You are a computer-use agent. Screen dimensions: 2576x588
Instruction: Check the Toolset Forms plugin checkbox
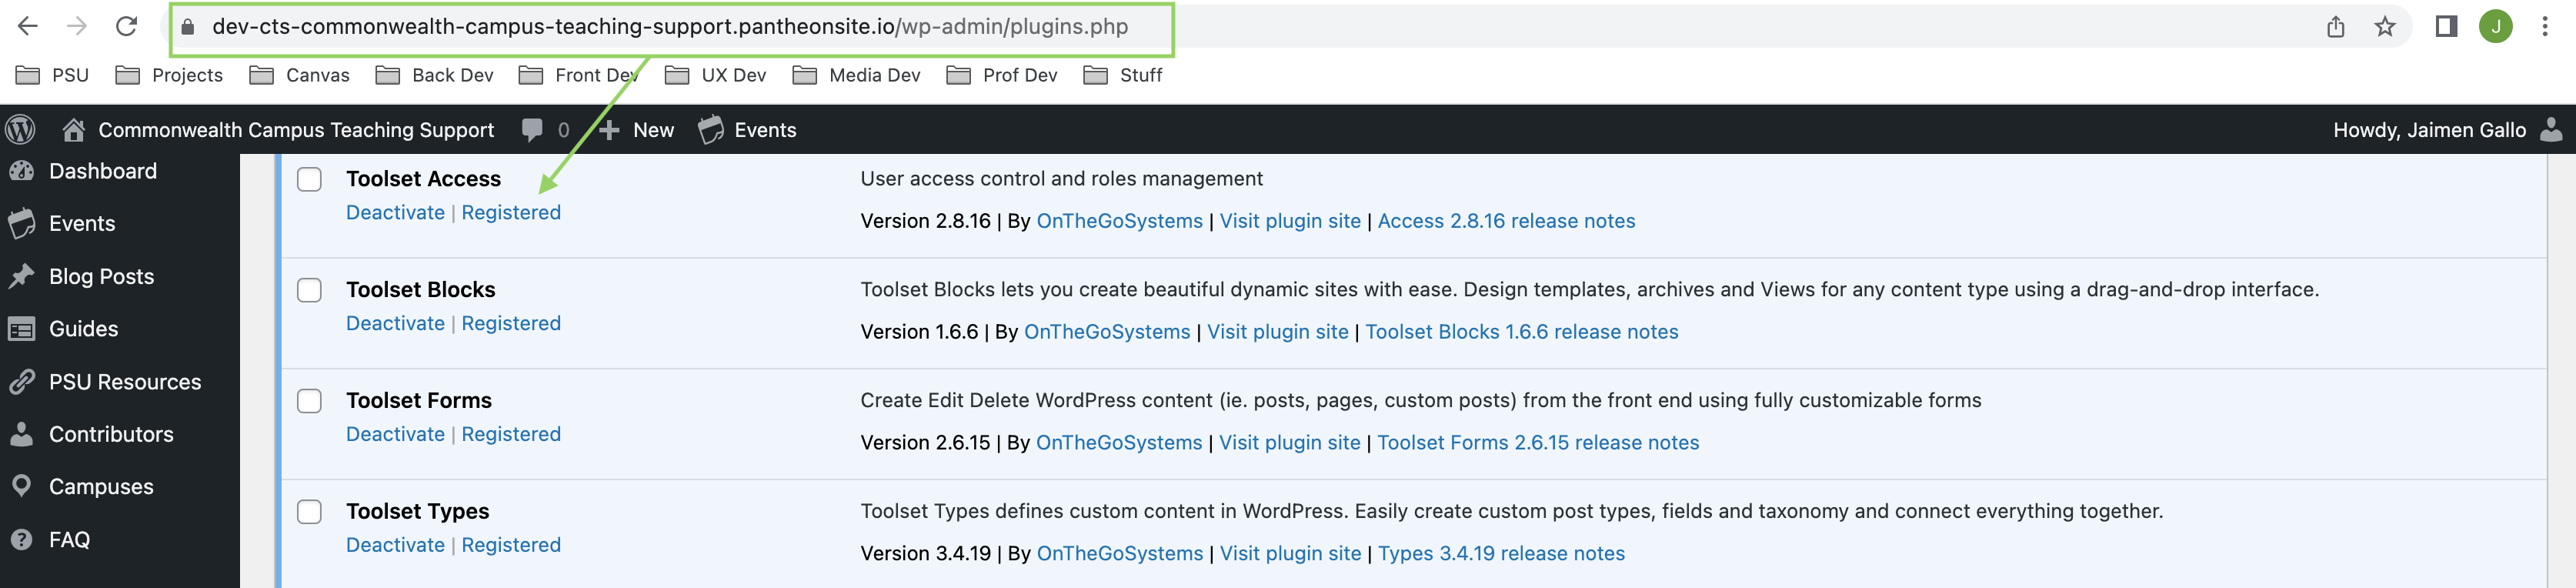309,401
